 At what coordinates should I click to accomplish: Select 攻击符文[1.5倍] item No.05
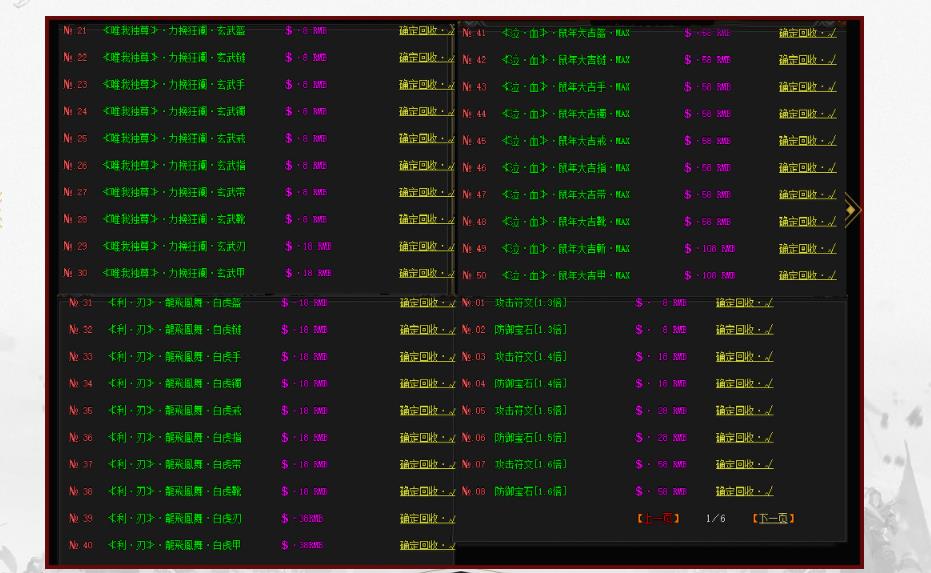pyautogui.click(x=530, y=410)
